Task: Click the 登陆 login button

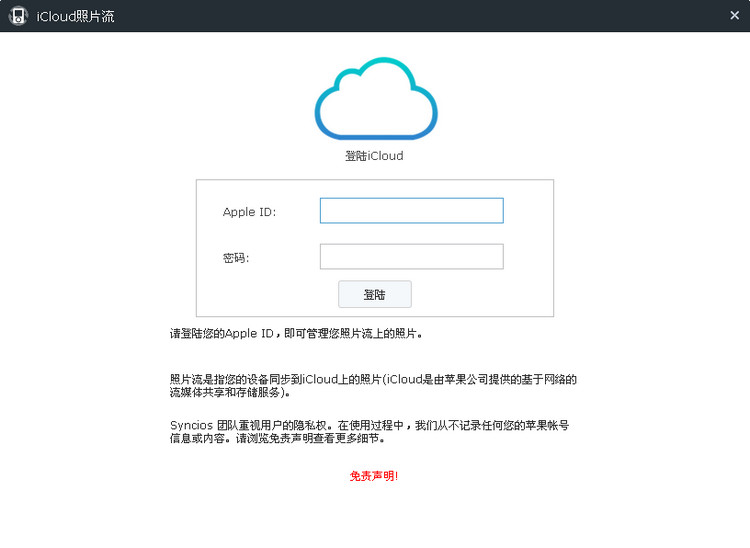Action: pyautogui.click(x=375, y=294)
